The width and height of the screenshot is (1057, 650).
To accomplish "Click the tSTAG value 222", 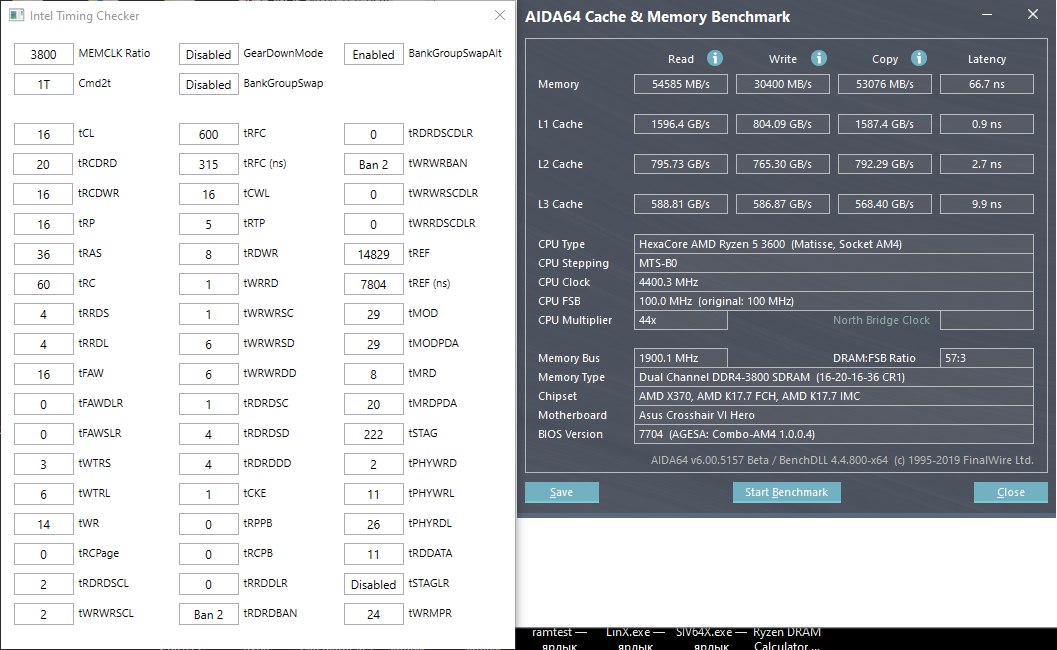I will (373, 434).
